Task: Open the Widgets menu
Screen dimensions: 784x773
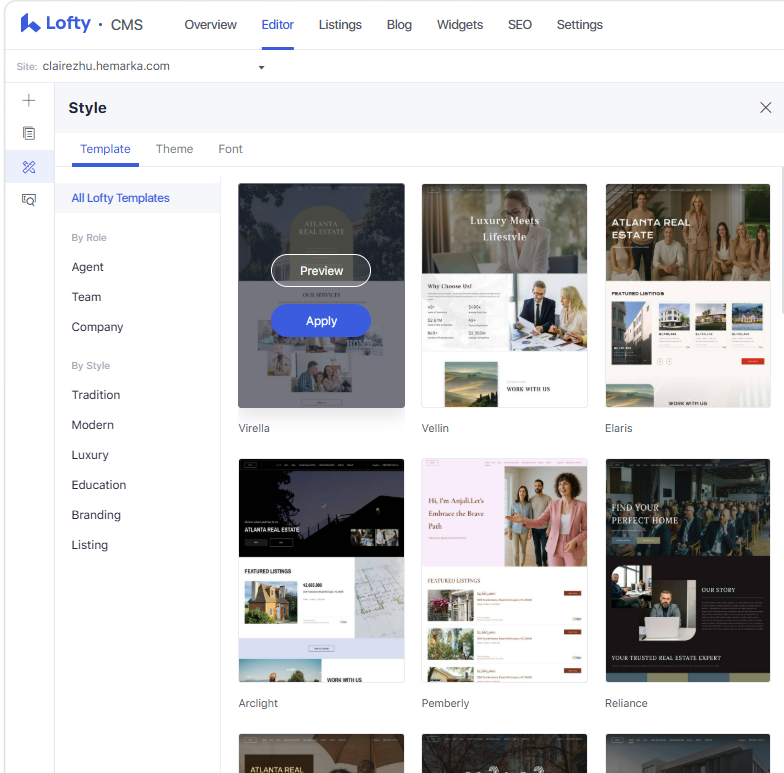Action: 460,24
